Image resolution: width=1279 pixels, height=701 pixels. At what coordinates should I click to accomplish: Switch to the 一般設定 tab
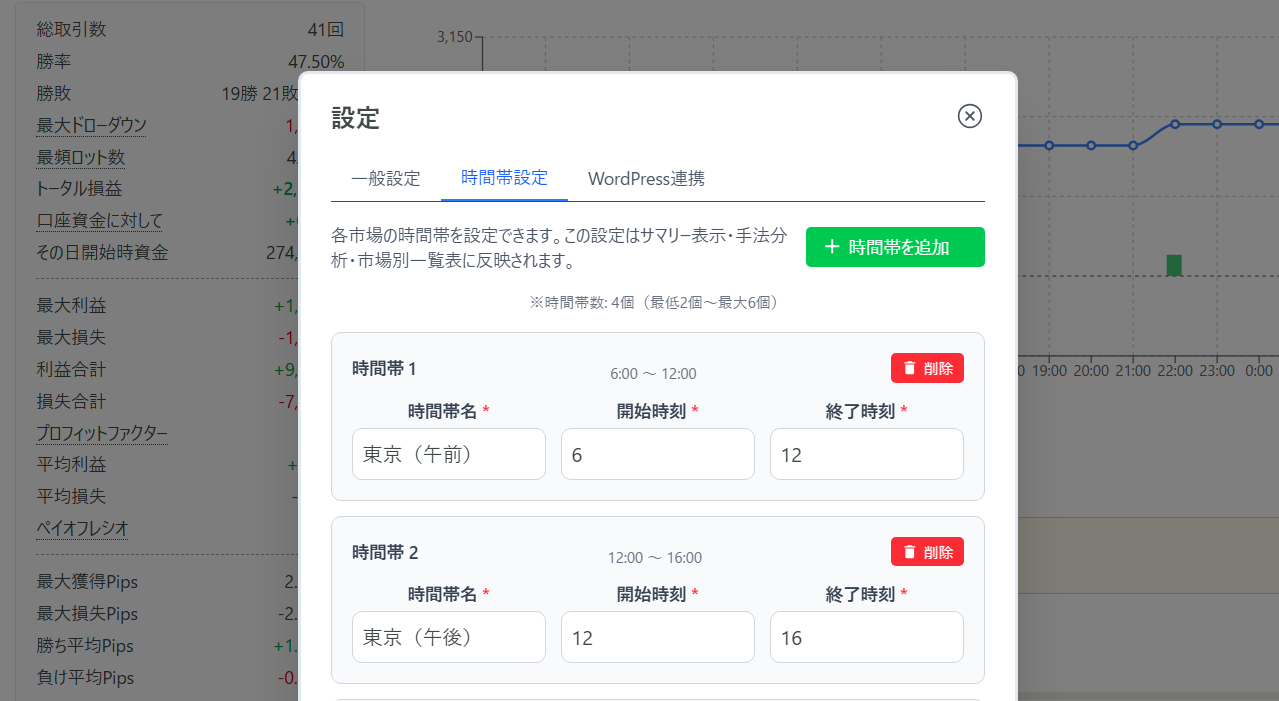tap(386, 179)
